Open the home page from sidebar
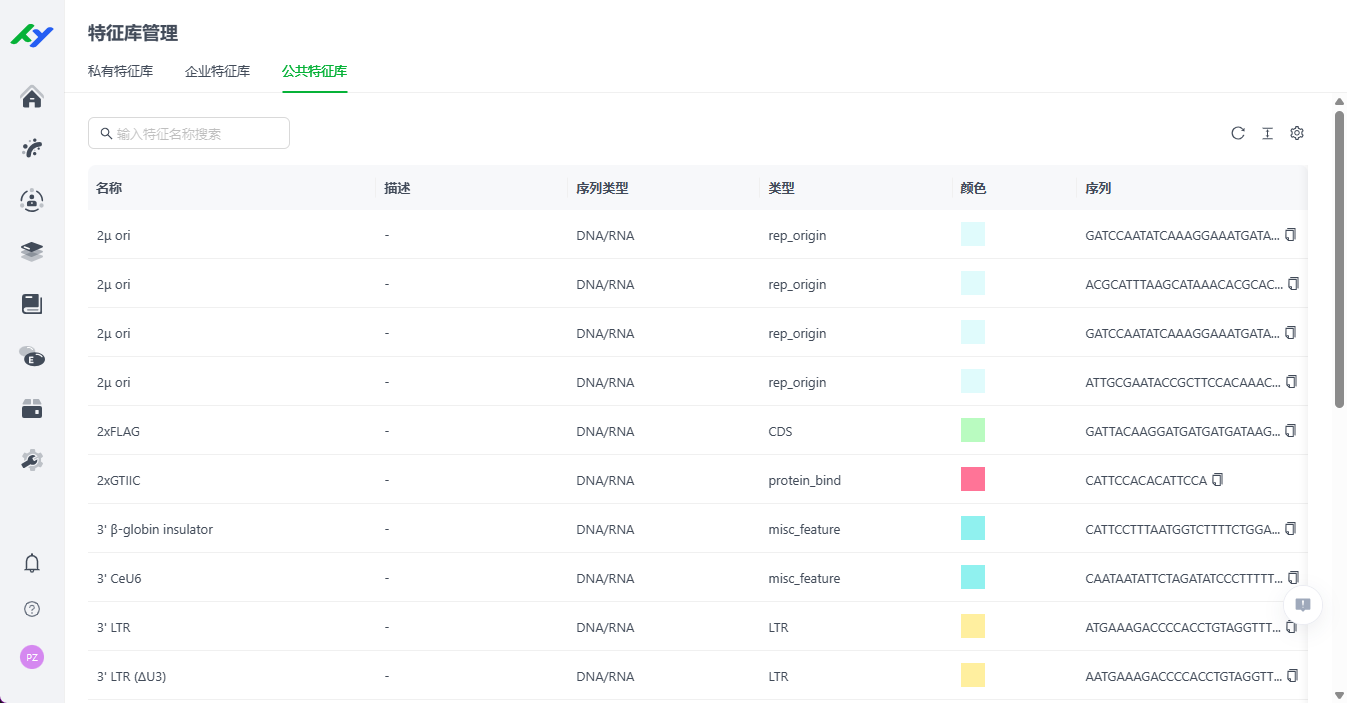 pos(32,97)
